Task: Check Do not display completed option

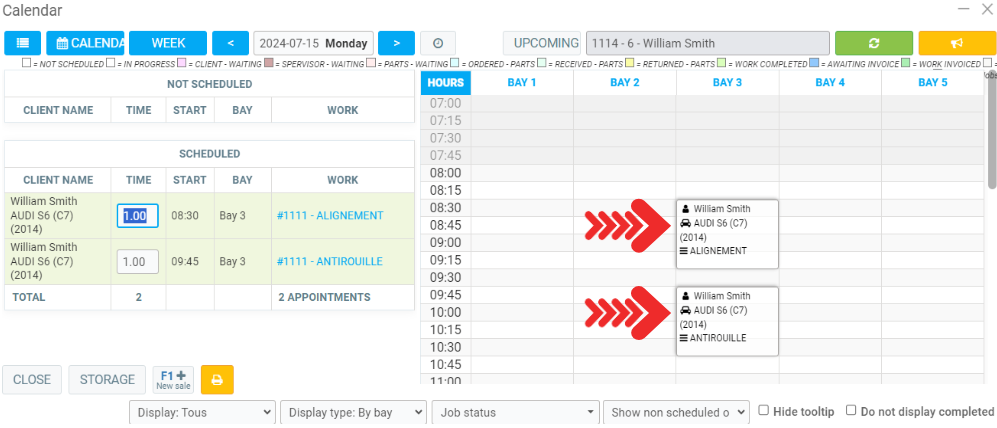Action: pyautogui.click(x=852, y=410)
